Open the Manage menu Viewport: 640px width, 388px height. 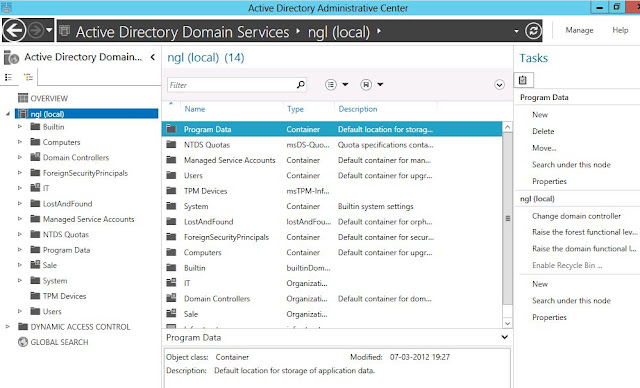[x=579, y=30]
